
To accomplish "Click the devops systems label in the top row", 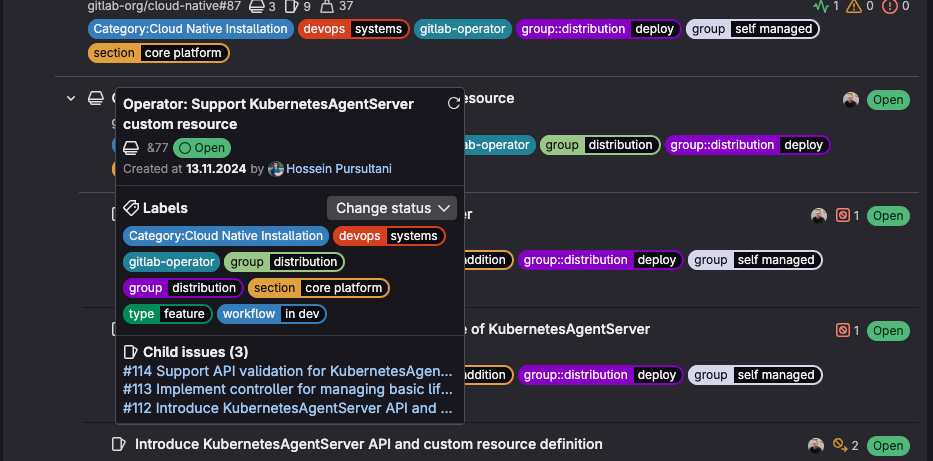I will coord(353,29).
